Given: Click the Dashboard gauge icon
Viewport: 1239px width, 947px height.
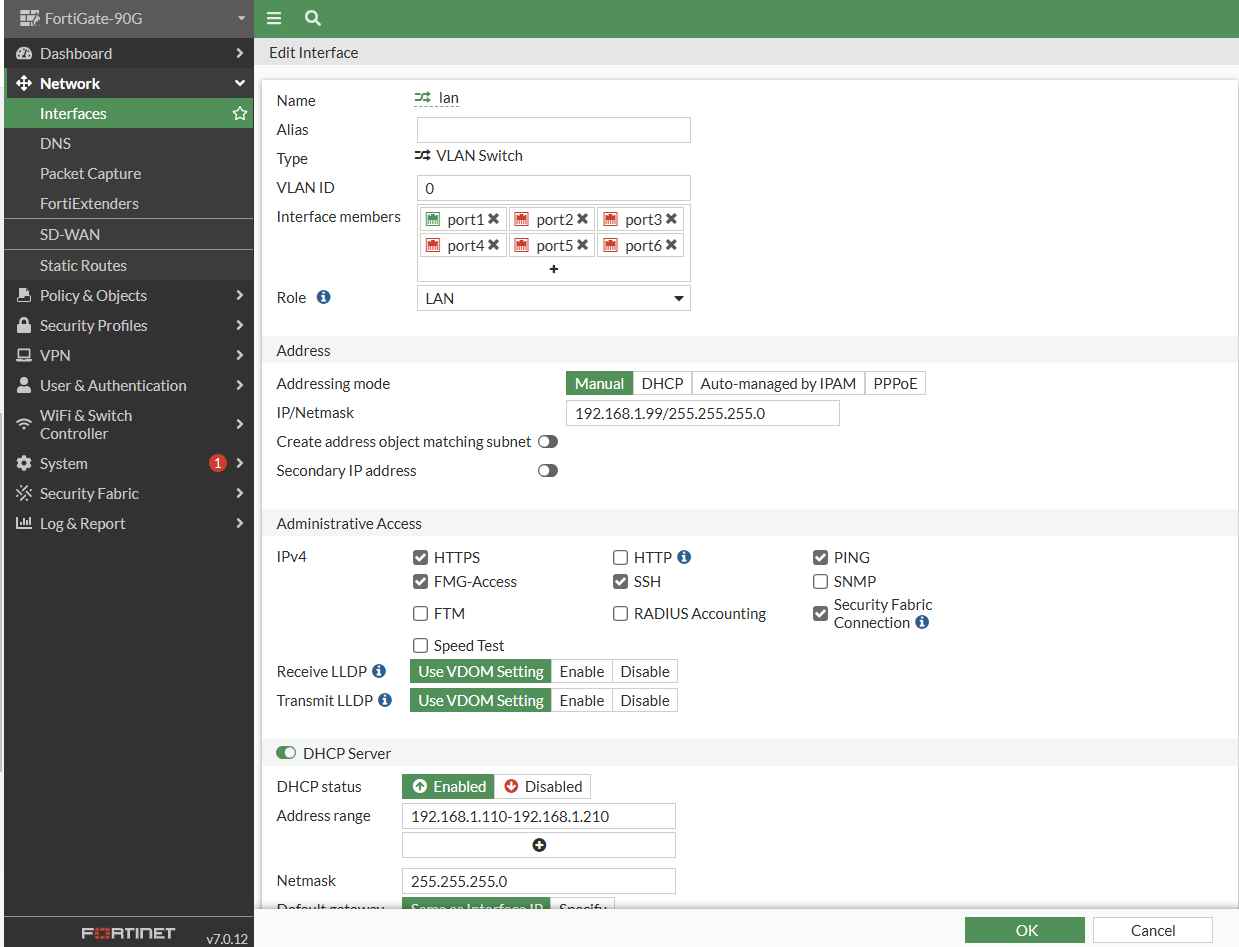Looking at the screenshot, I should (24, 53).
